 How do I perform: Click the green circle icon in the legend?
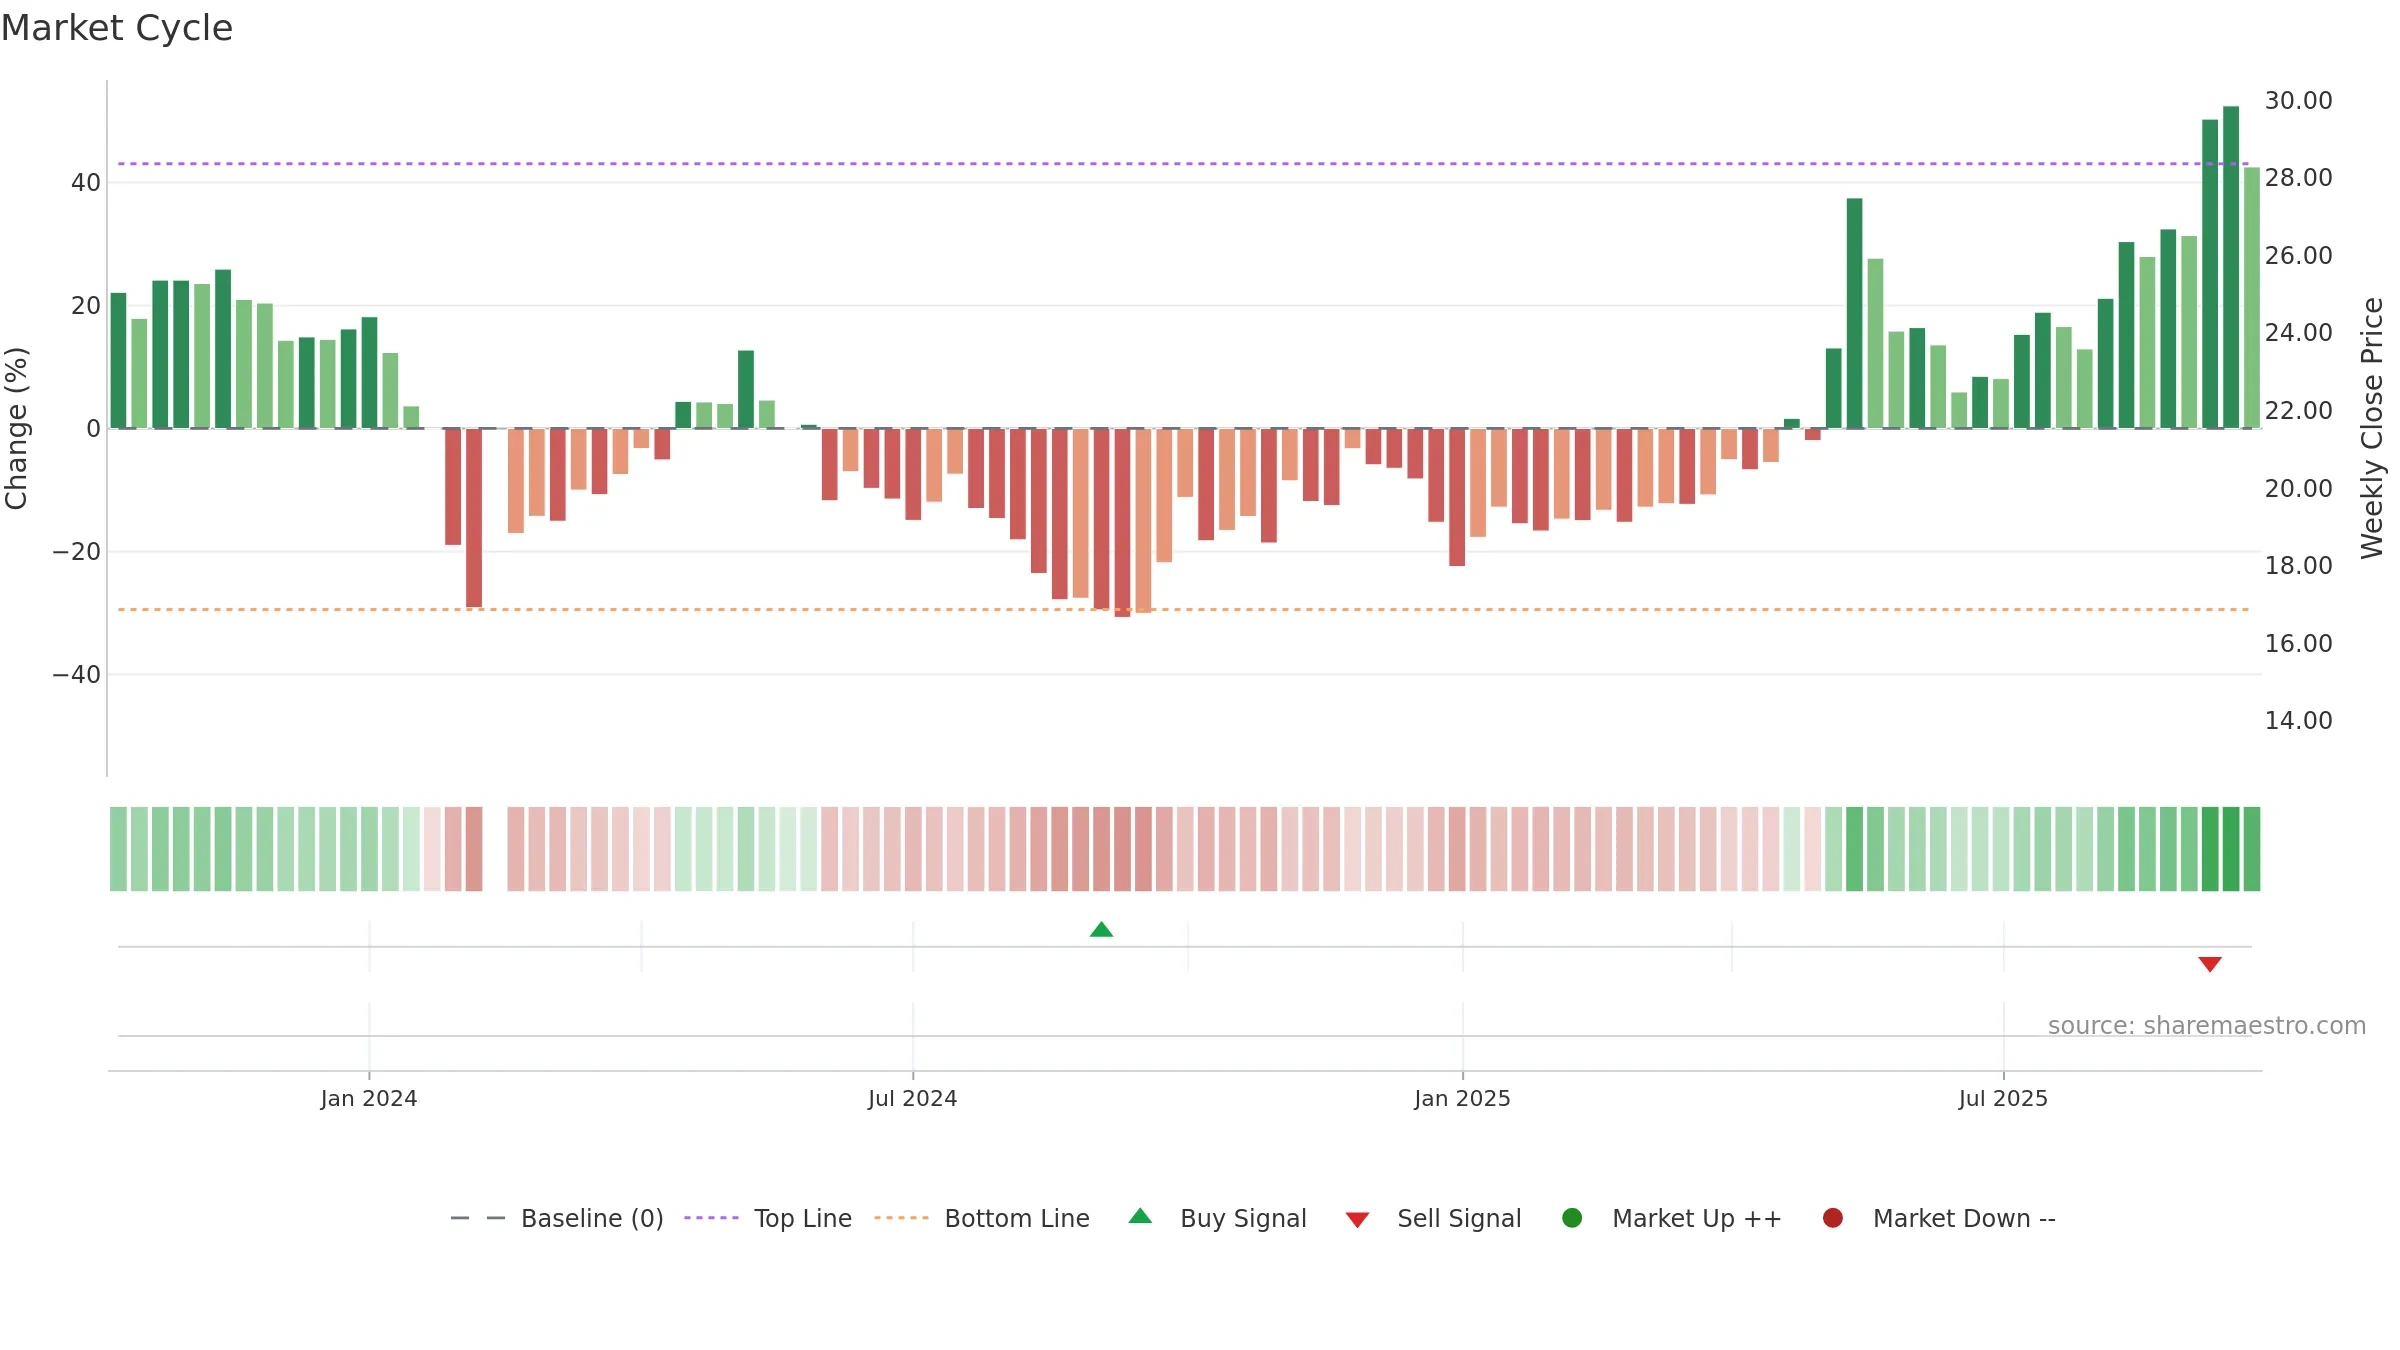[x=1572, y=1218]
